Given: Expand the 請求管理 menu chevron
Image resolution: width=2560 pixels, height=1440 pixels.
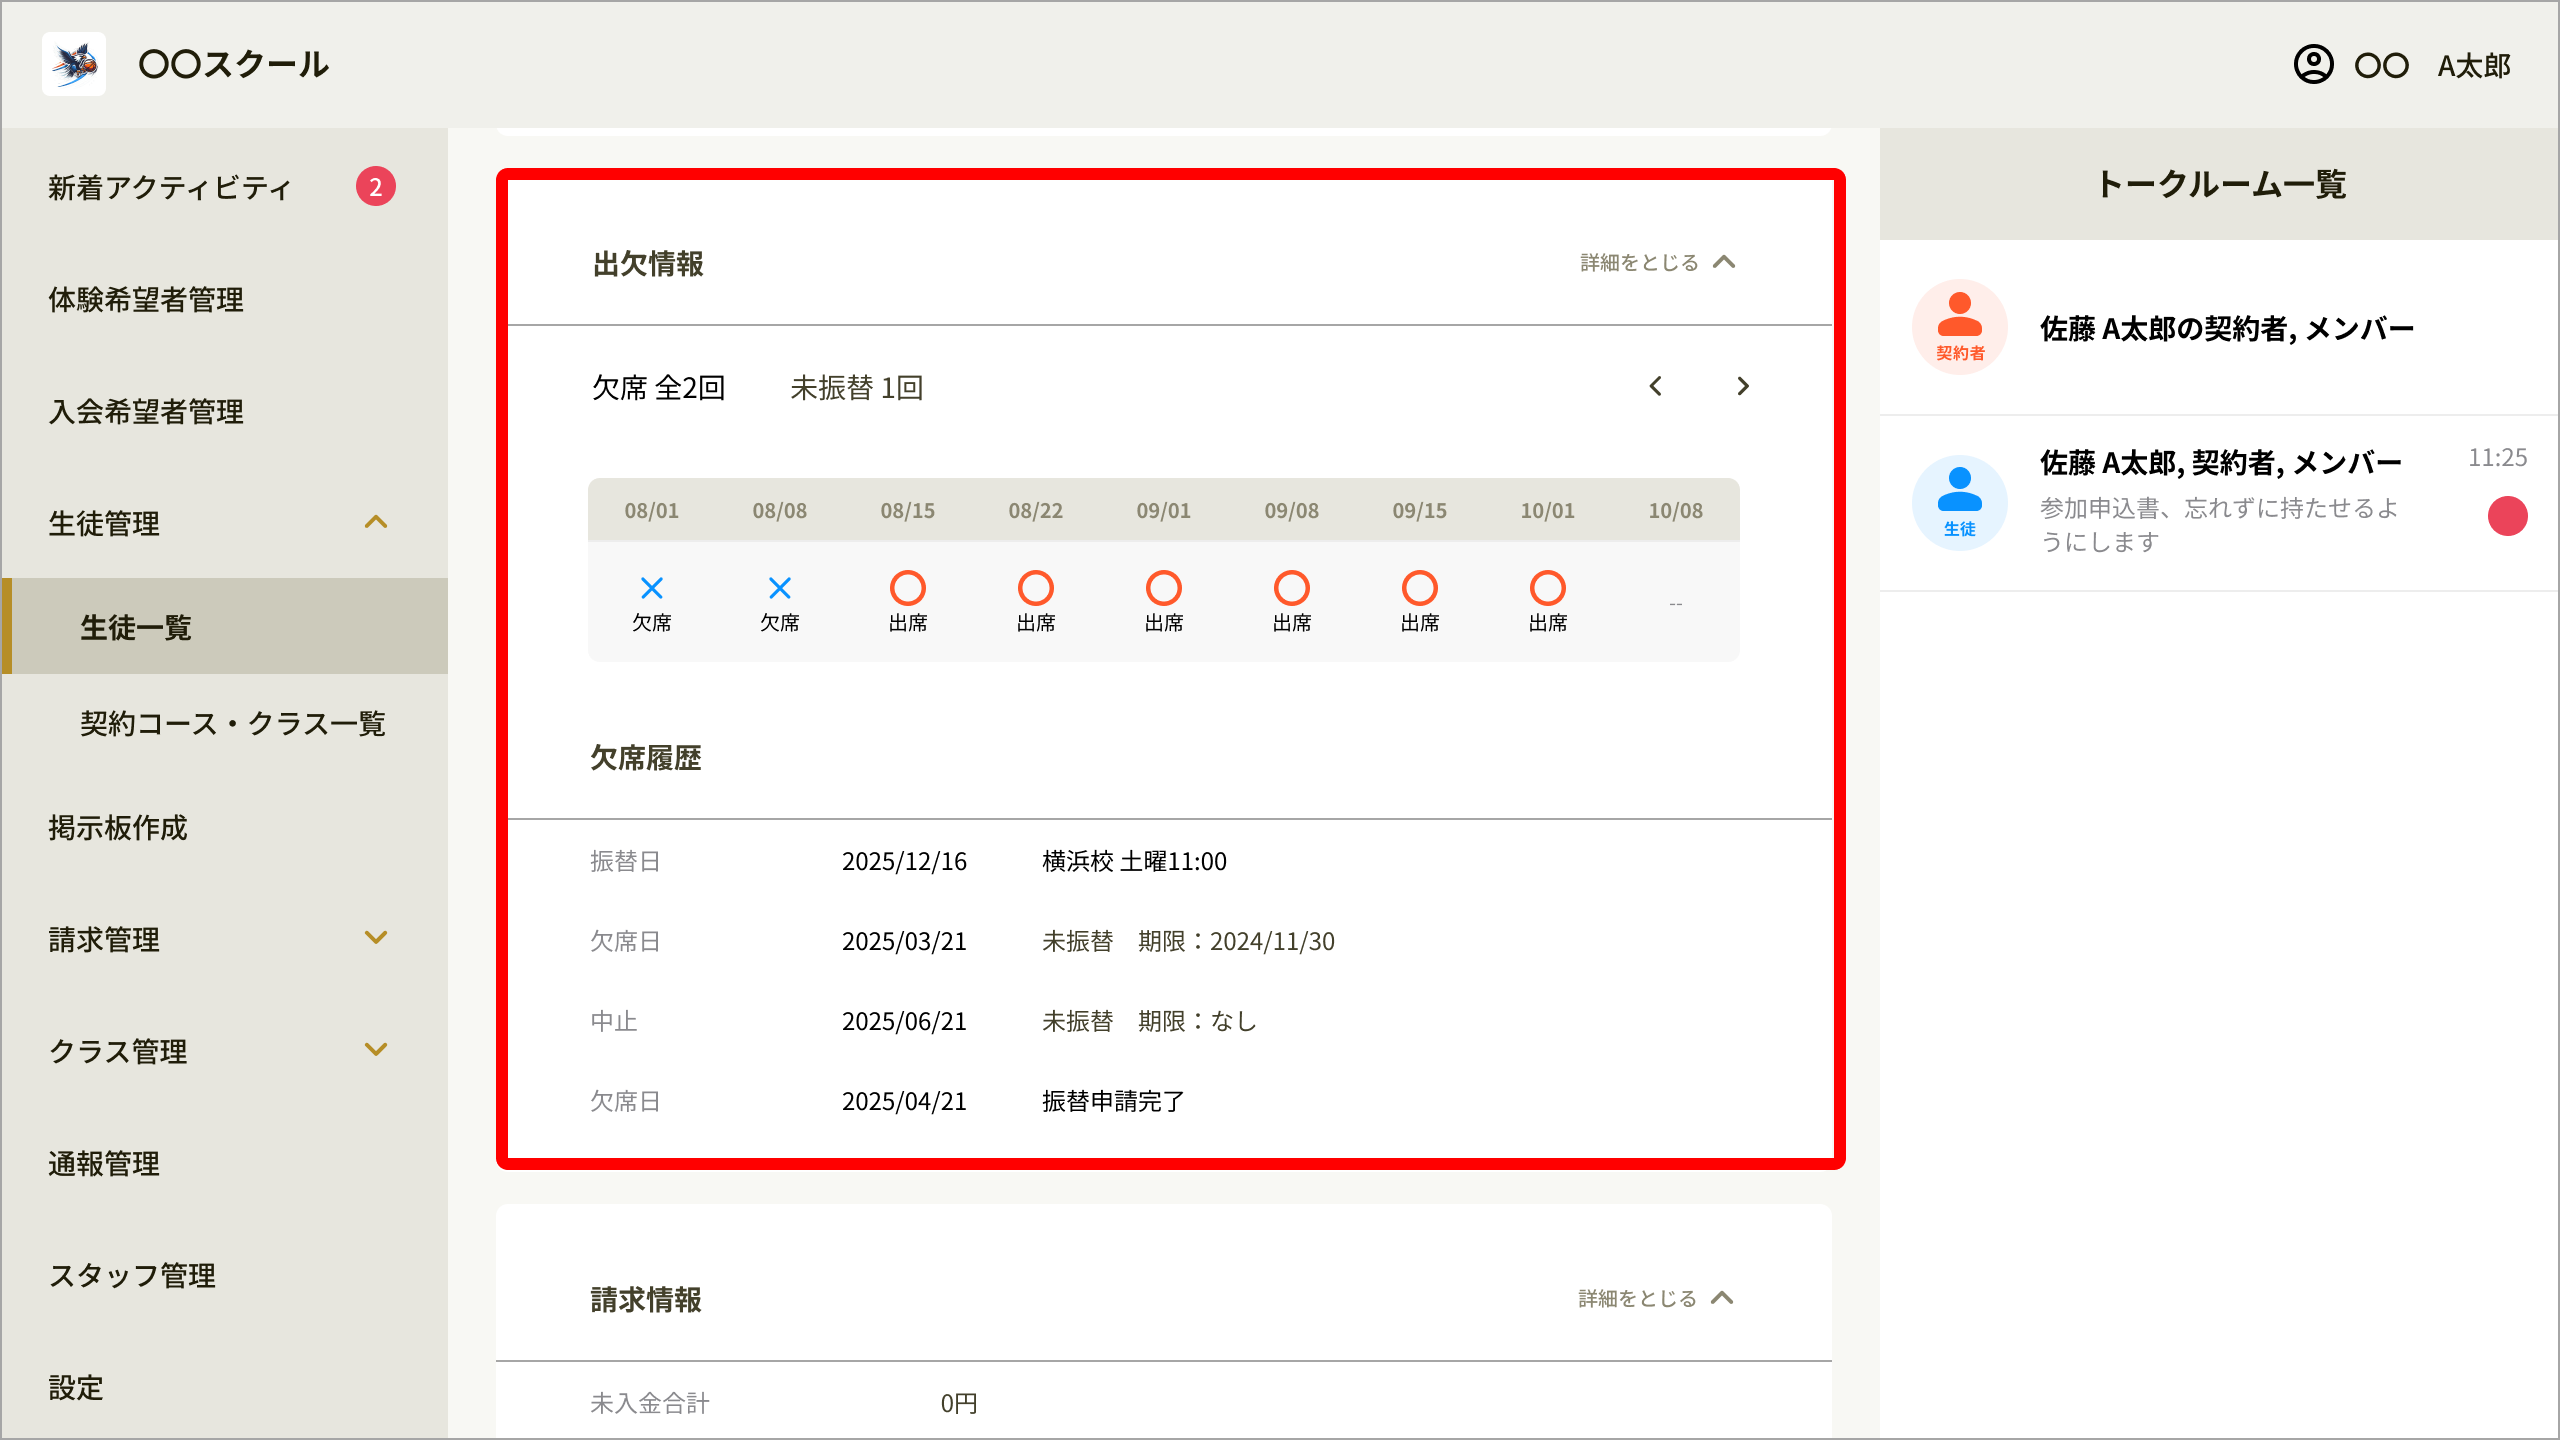Looking at the screenshot, I should (x=376, y=938).
